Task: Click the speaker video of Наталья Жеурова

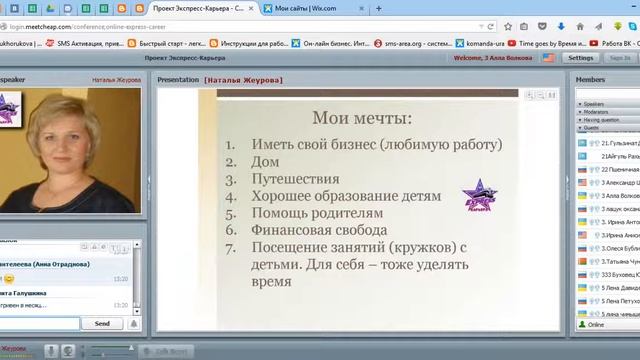Action: tap(70, 150)
